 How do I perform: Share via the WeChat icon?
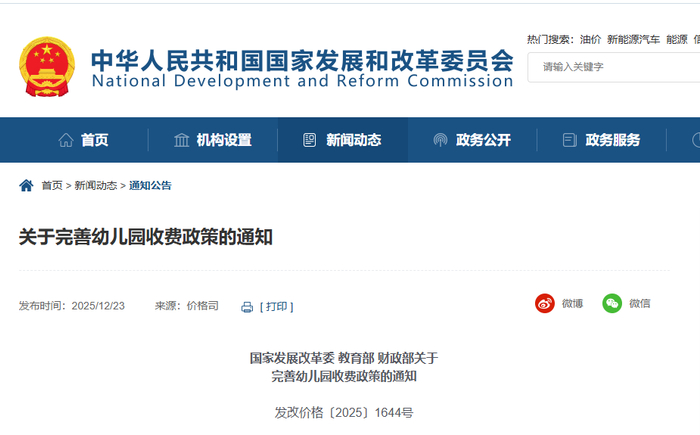(612, 304)
